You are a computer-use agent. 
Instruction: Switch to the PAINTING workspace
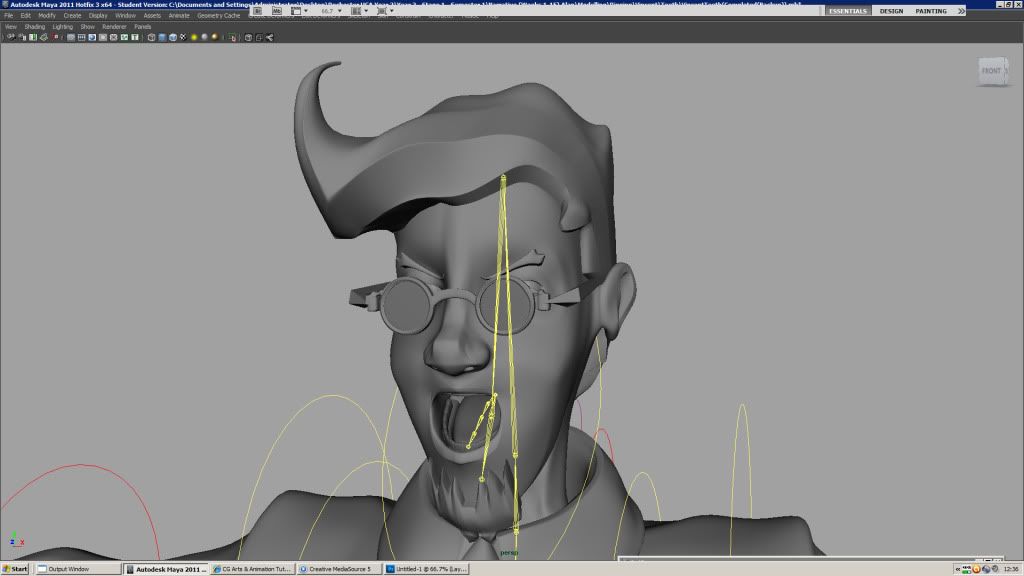(x=931, y=11)
